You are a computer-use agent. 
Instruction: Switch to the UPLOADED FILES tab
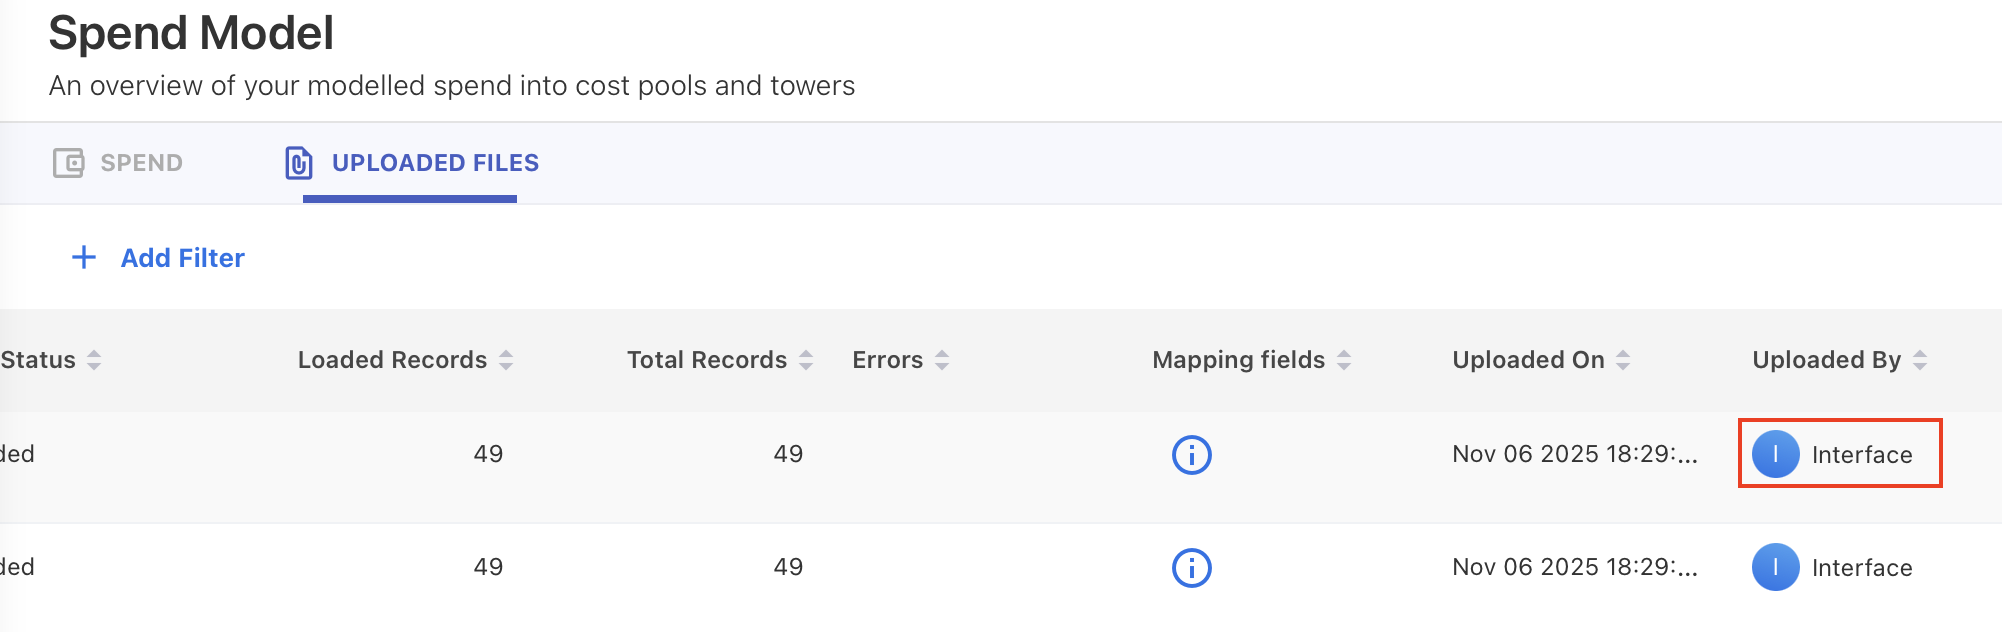(x=435, y=162)
